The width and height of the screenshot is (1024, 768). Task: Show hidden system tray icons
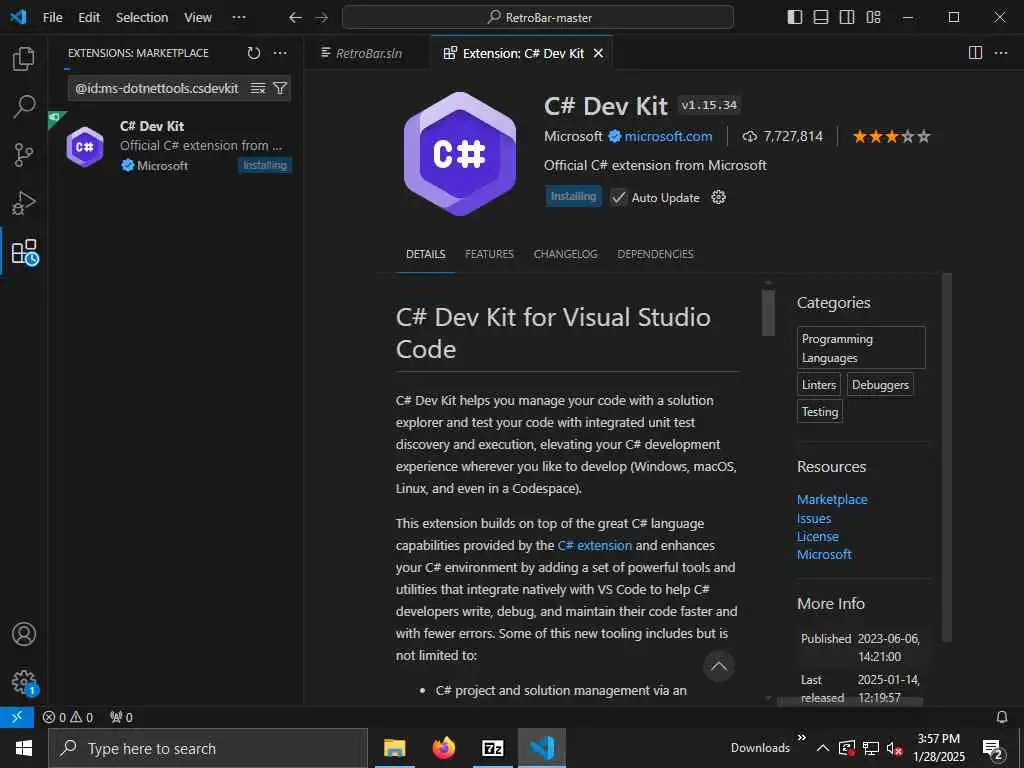click(823, 748)
